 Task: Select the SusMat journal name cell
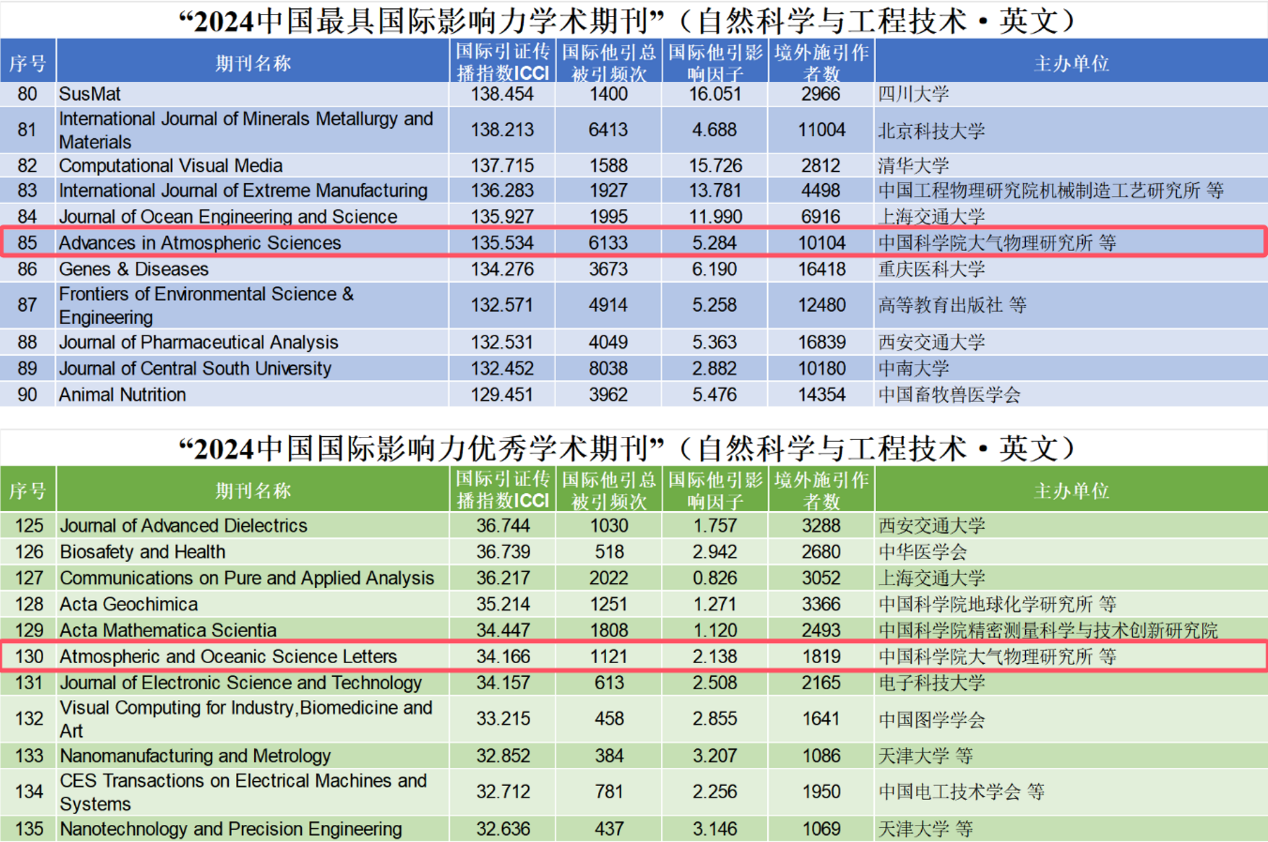coord(90,94)
